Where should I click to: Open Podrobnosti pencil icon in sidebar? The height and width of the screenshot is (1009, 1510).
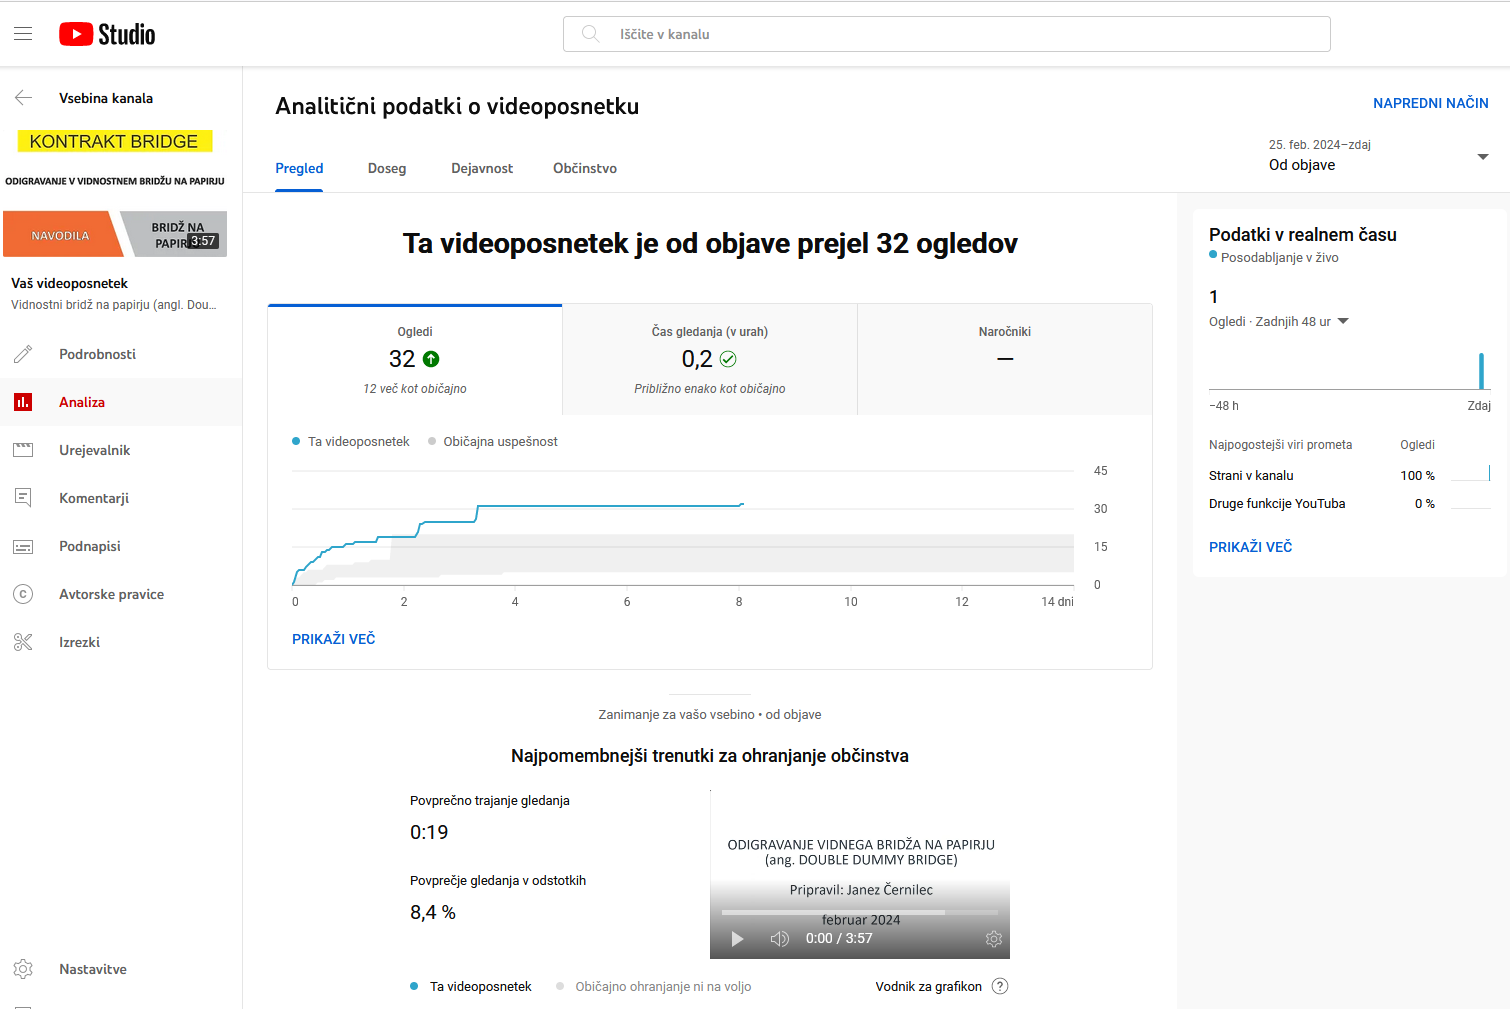(23, 354)
